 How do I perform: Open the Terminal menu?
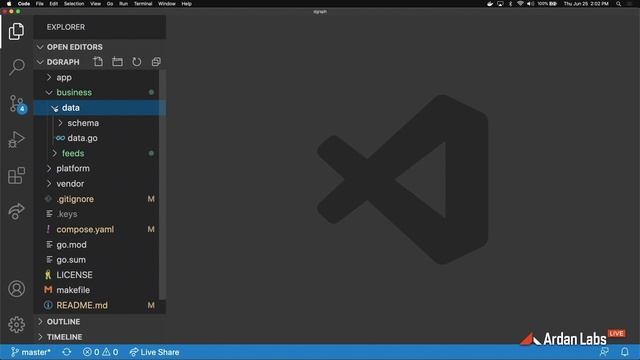coord(143,4)
